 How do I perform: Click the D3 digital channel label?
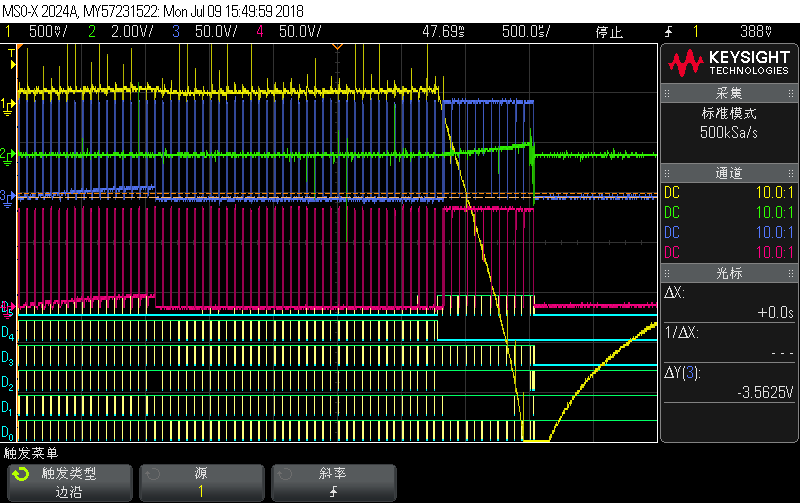coord(8,358)
